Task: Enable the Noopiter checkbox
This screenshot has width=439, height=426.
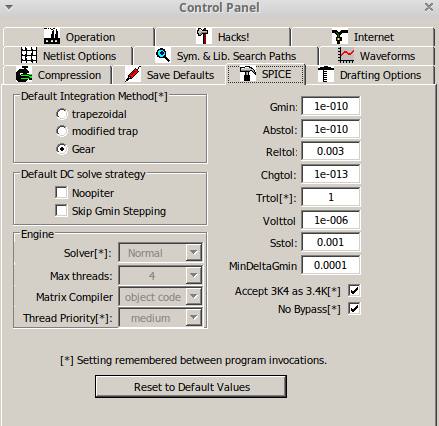Action: click(x=61, y=193)
